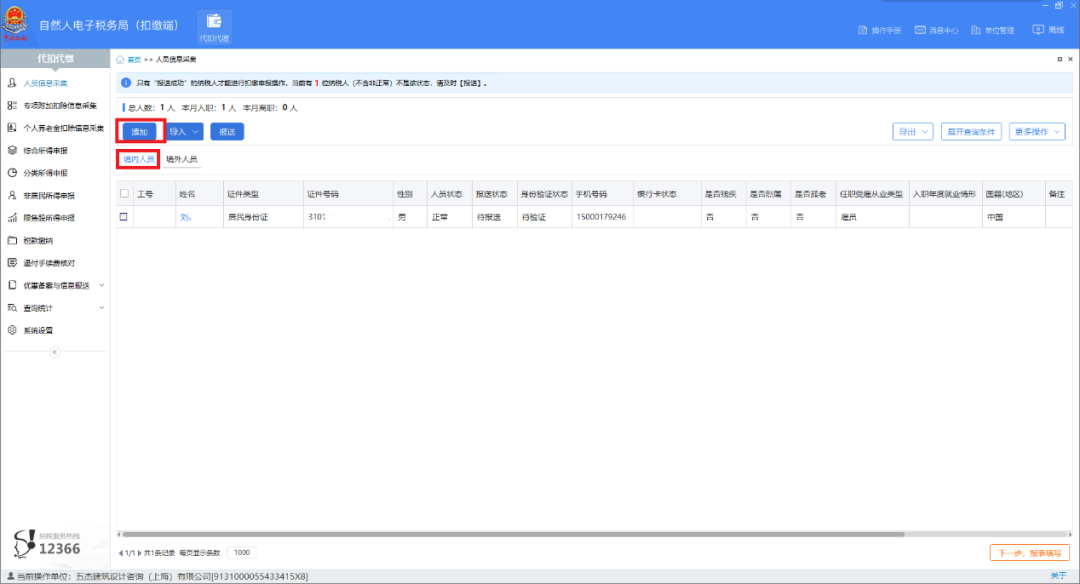Click the 添加 add button
Image resolution: width=1080 pixels, height=584 pixels.
point(140,132)
